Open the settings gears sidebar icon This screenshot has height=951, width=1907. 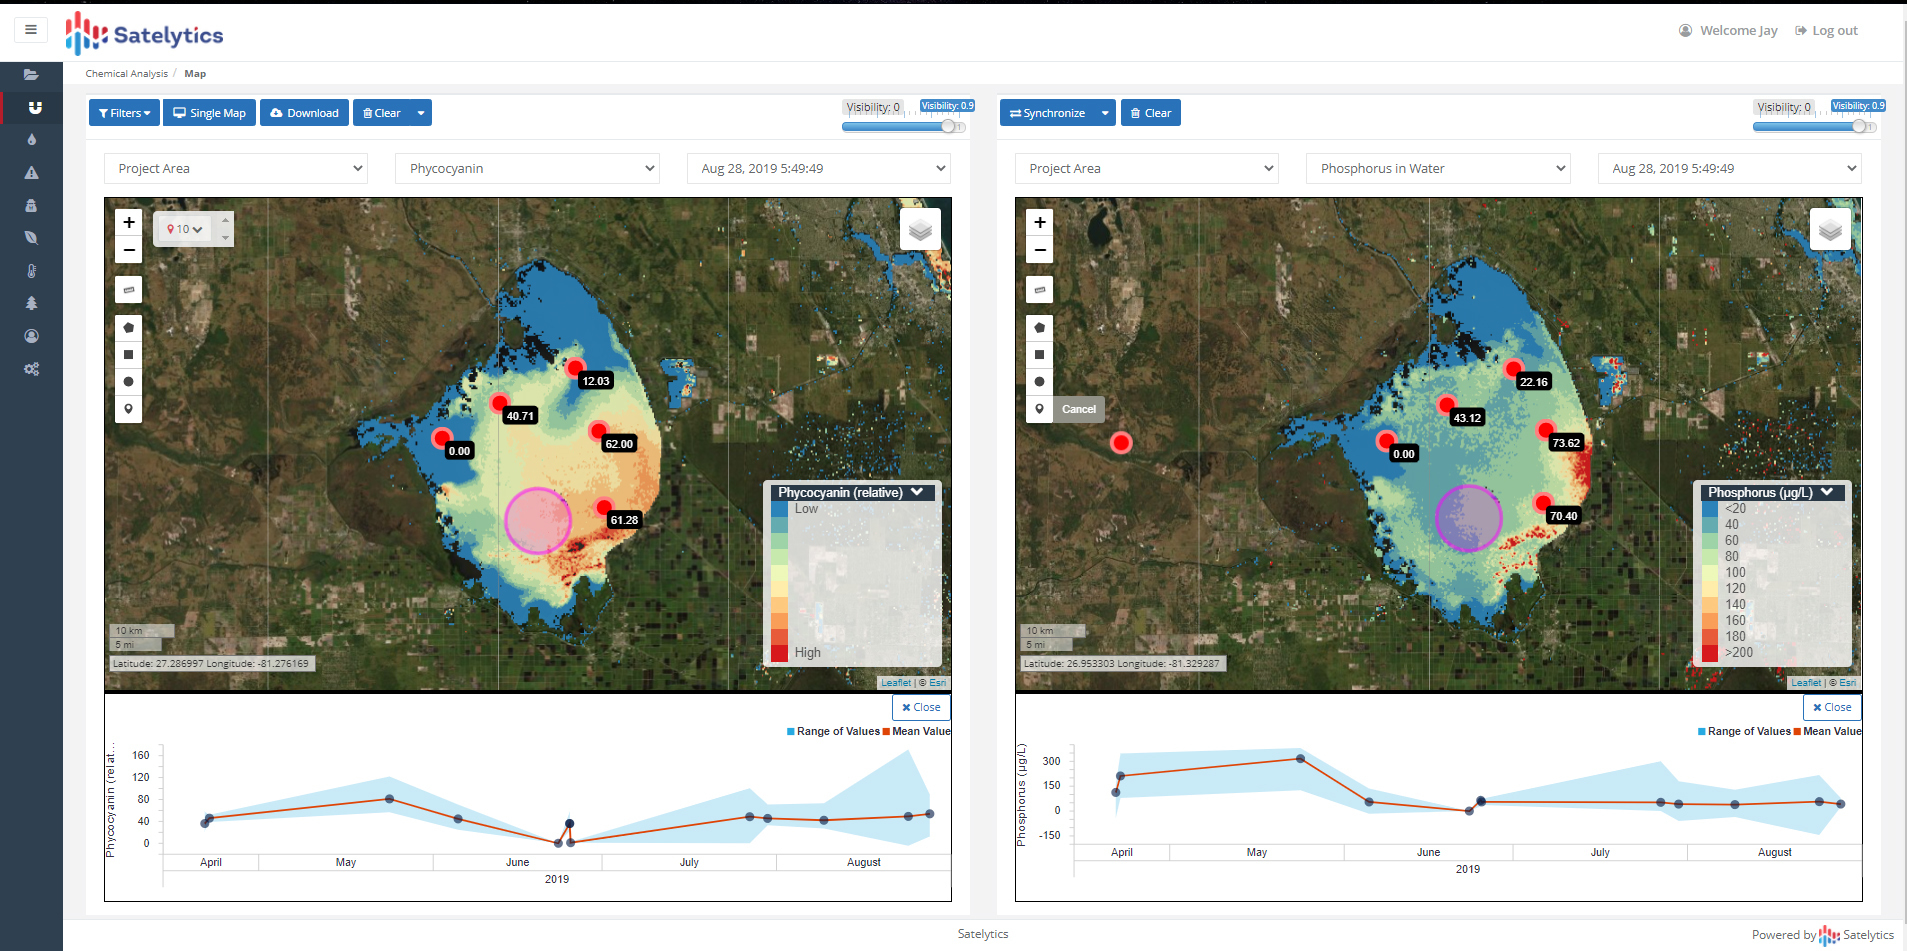coord(31,369)
